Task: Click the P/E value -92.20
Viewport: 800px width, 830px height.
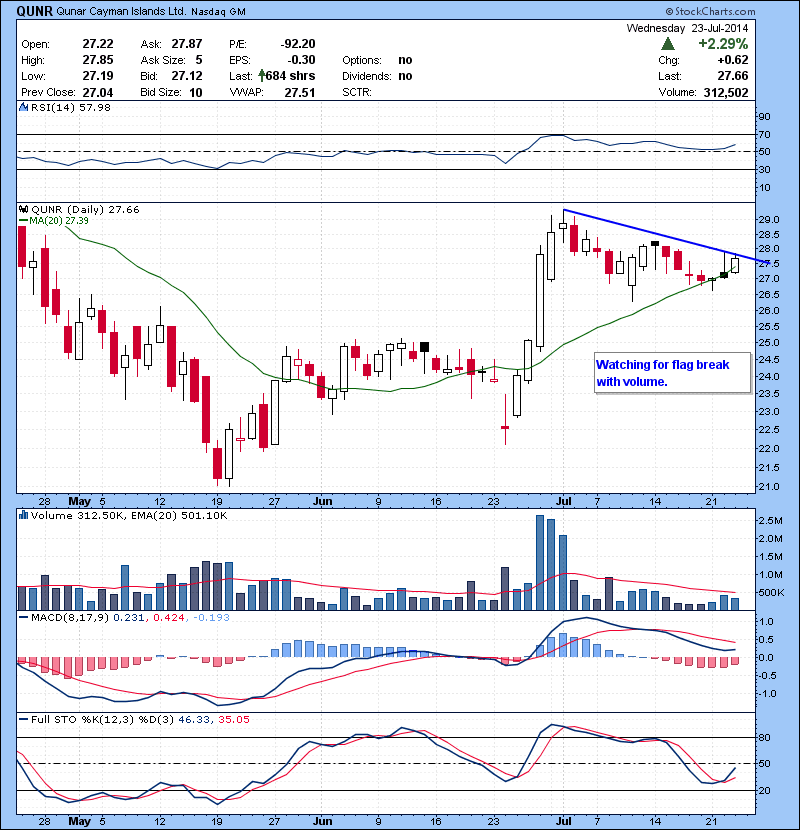Action: (x=298, y=44)
